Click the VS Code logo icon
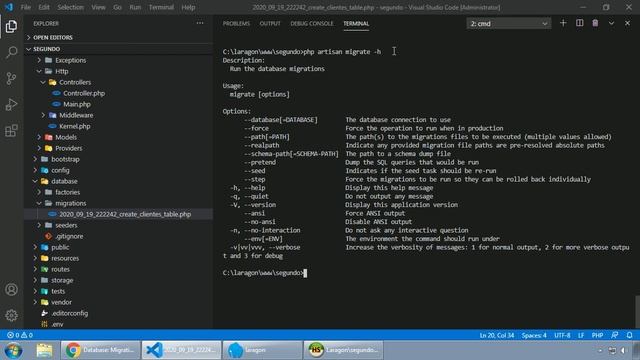Screen dimensions: 640x360 pos(9,7)
